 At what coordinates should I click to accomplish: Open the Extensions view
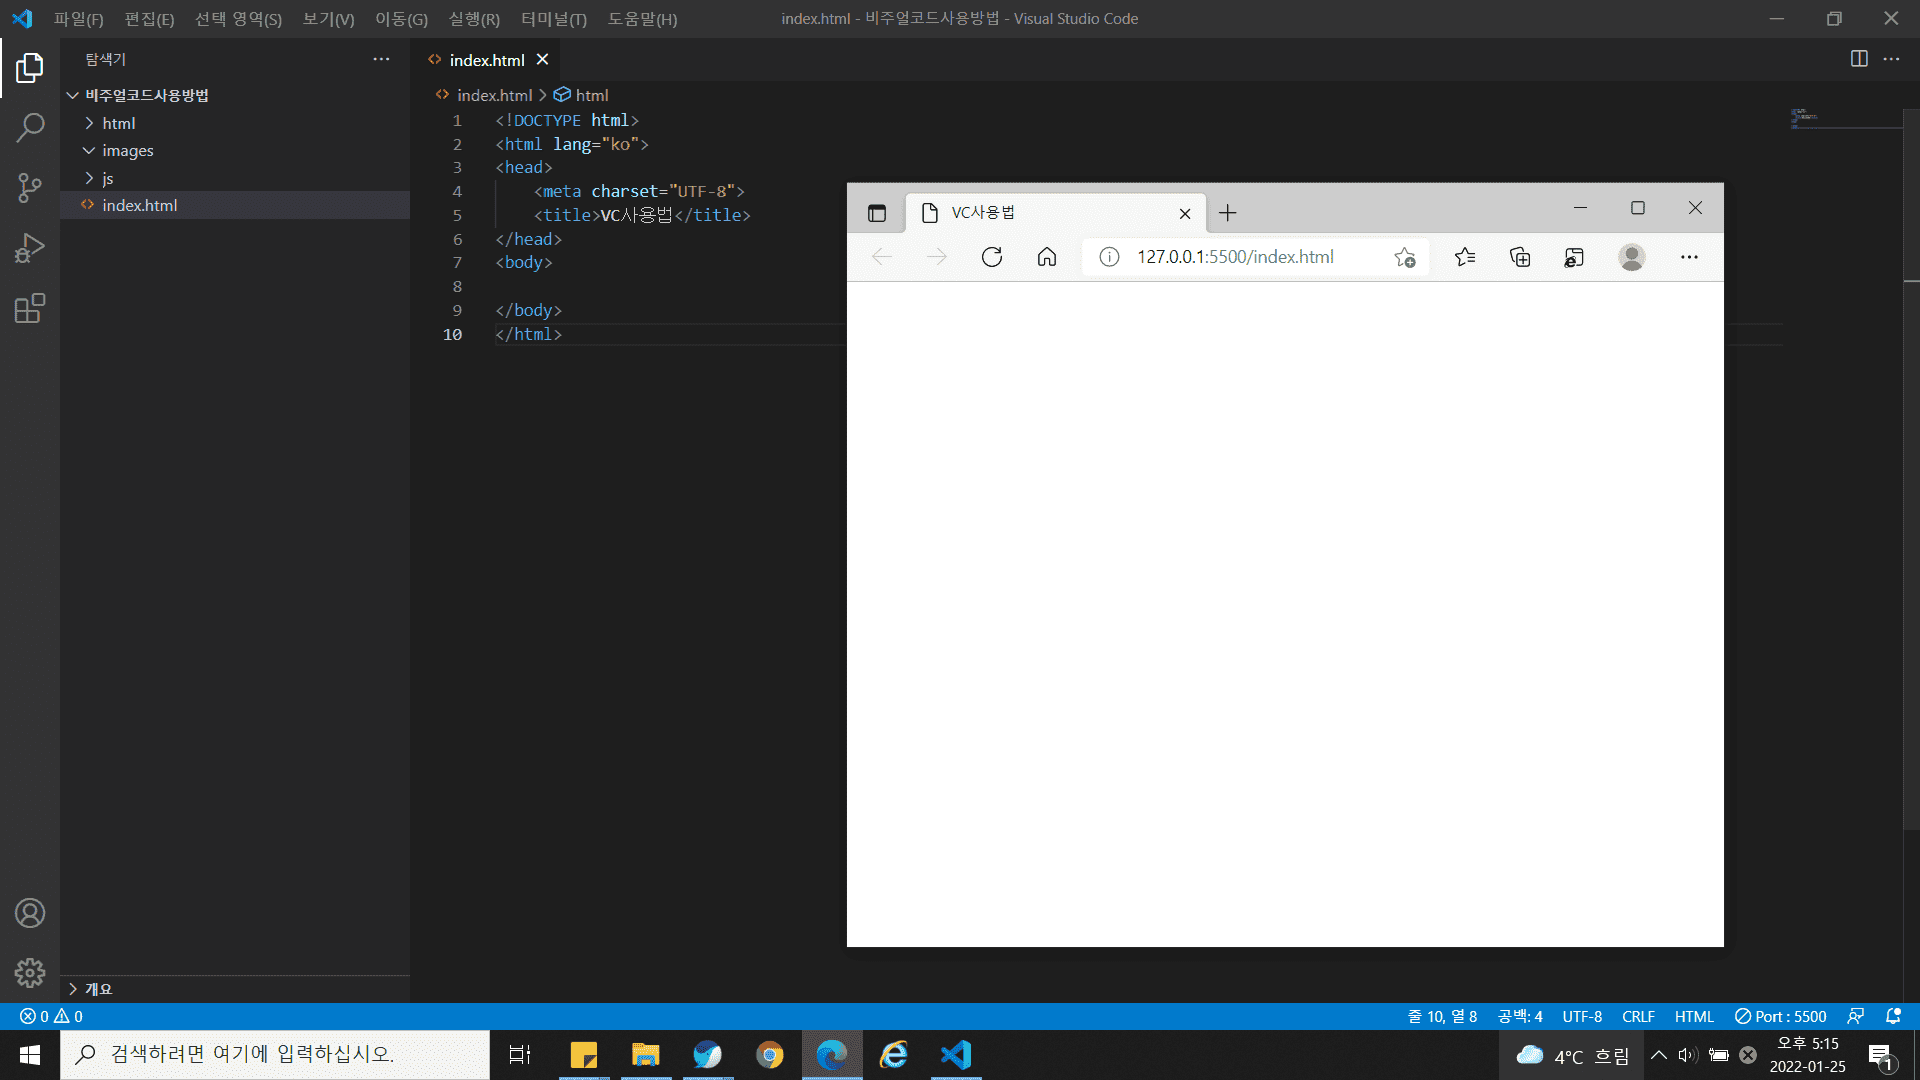30,308
